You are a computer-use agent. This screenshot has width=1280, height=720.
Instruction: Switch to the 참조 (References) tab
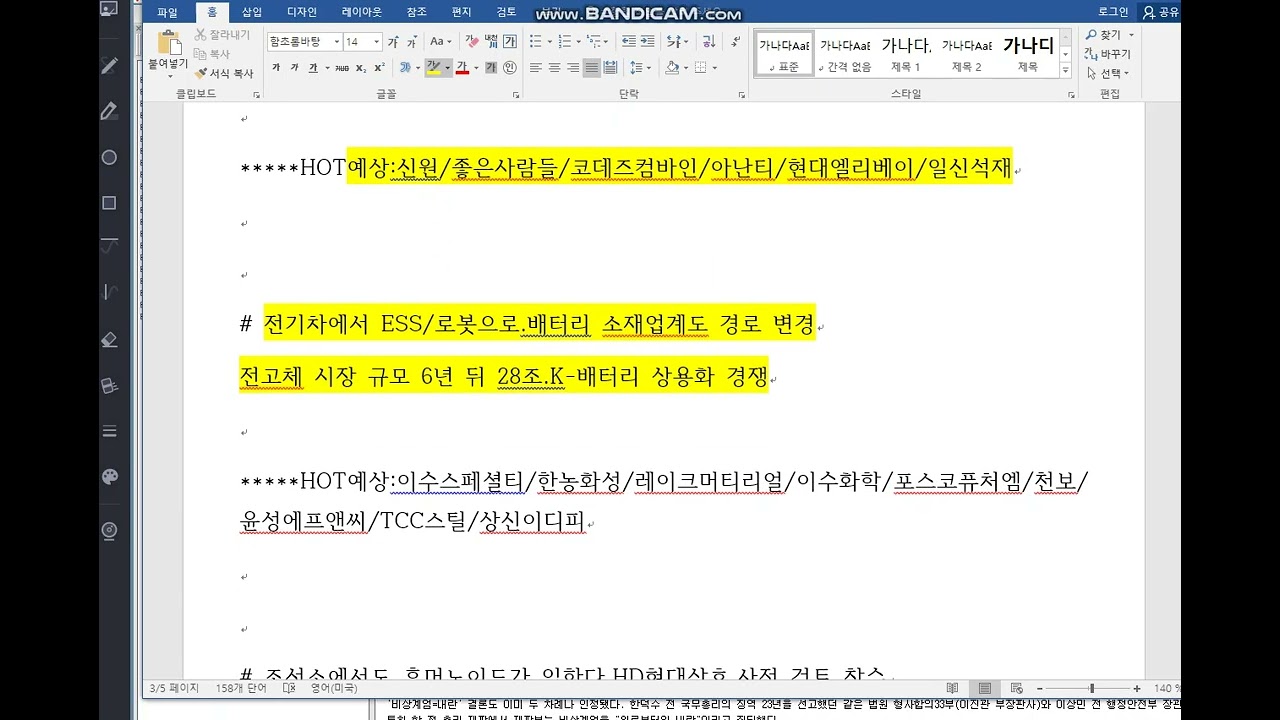416,12
